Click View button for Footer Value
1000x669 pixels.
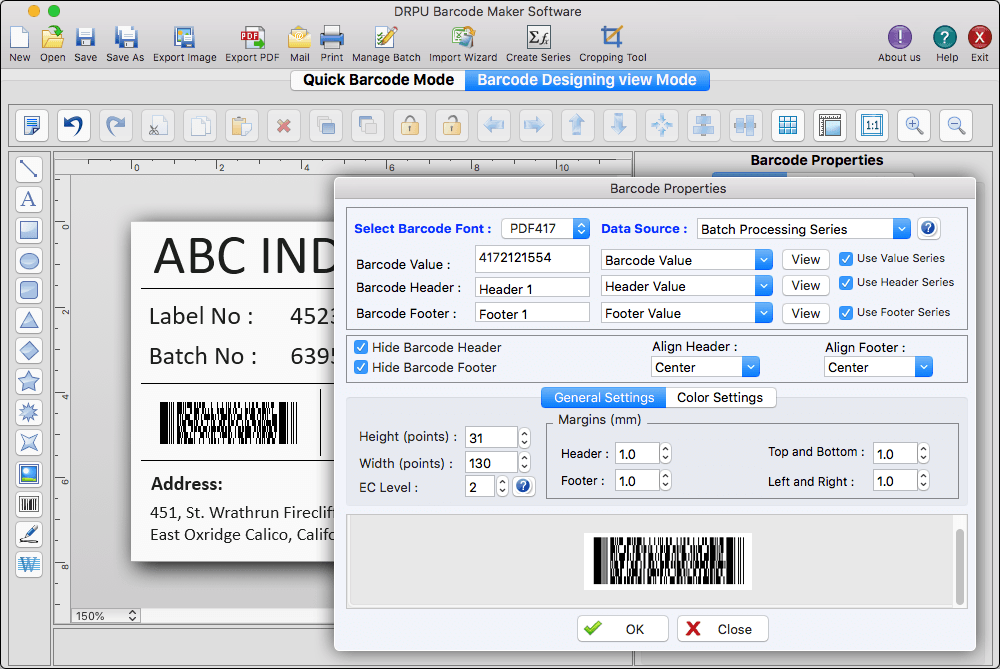(805, 313)
